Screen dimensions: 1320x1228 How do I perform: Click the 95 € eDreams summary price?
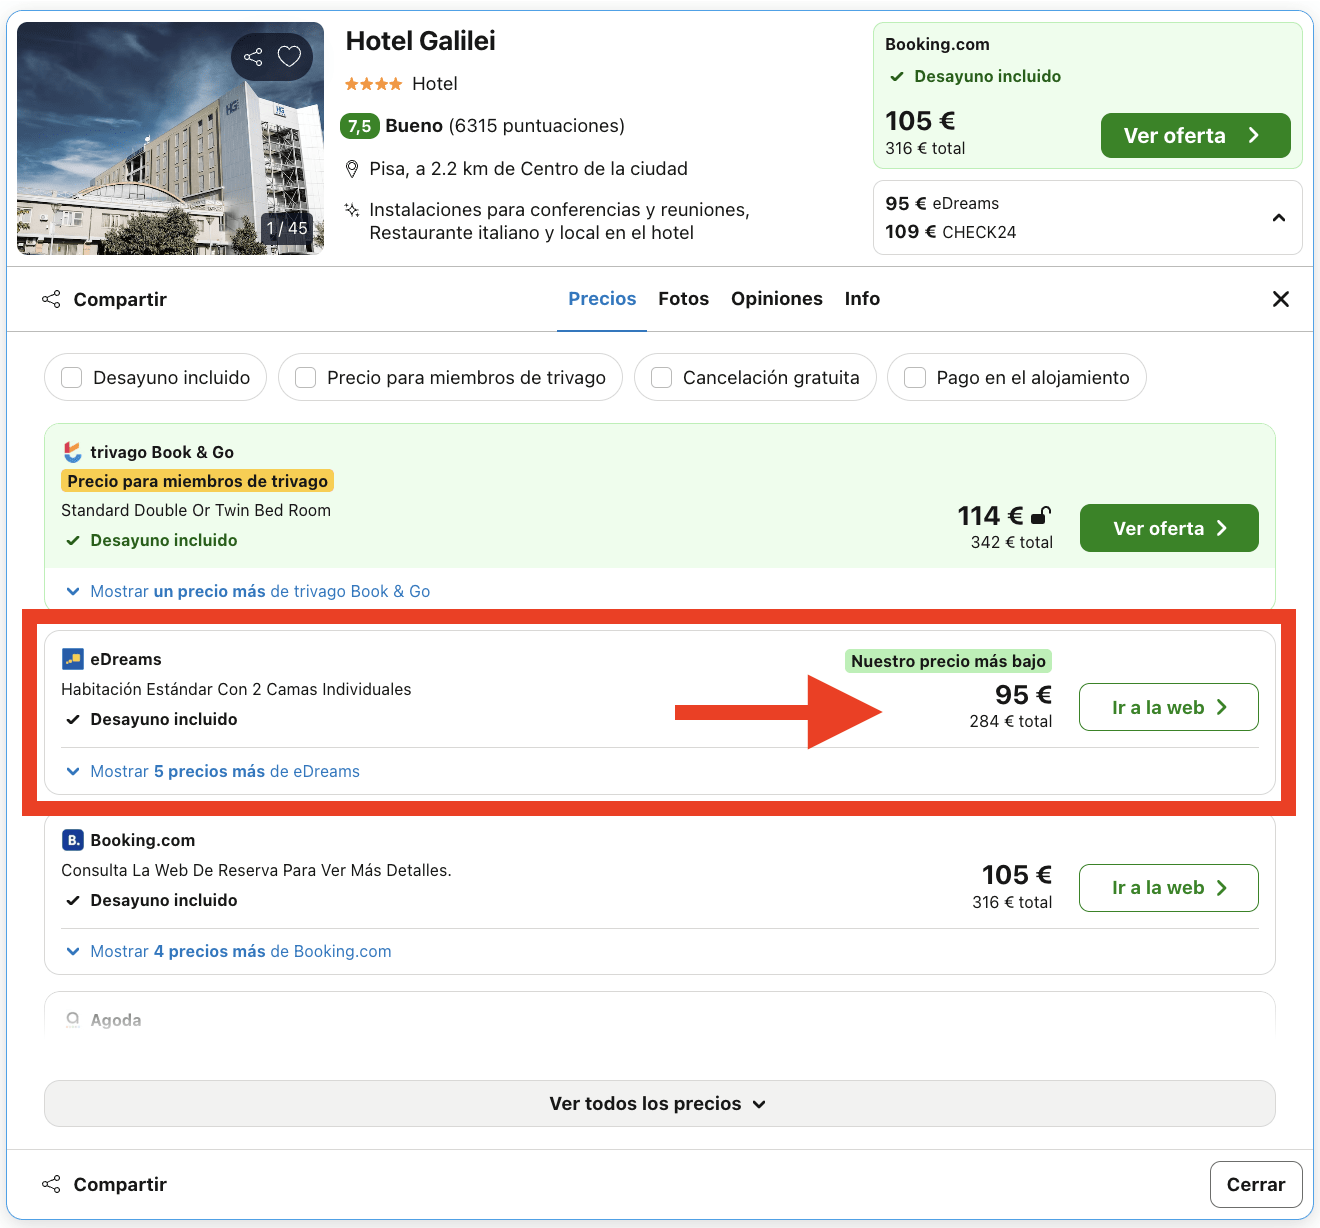pyautogui.click(x=942, y=203)
